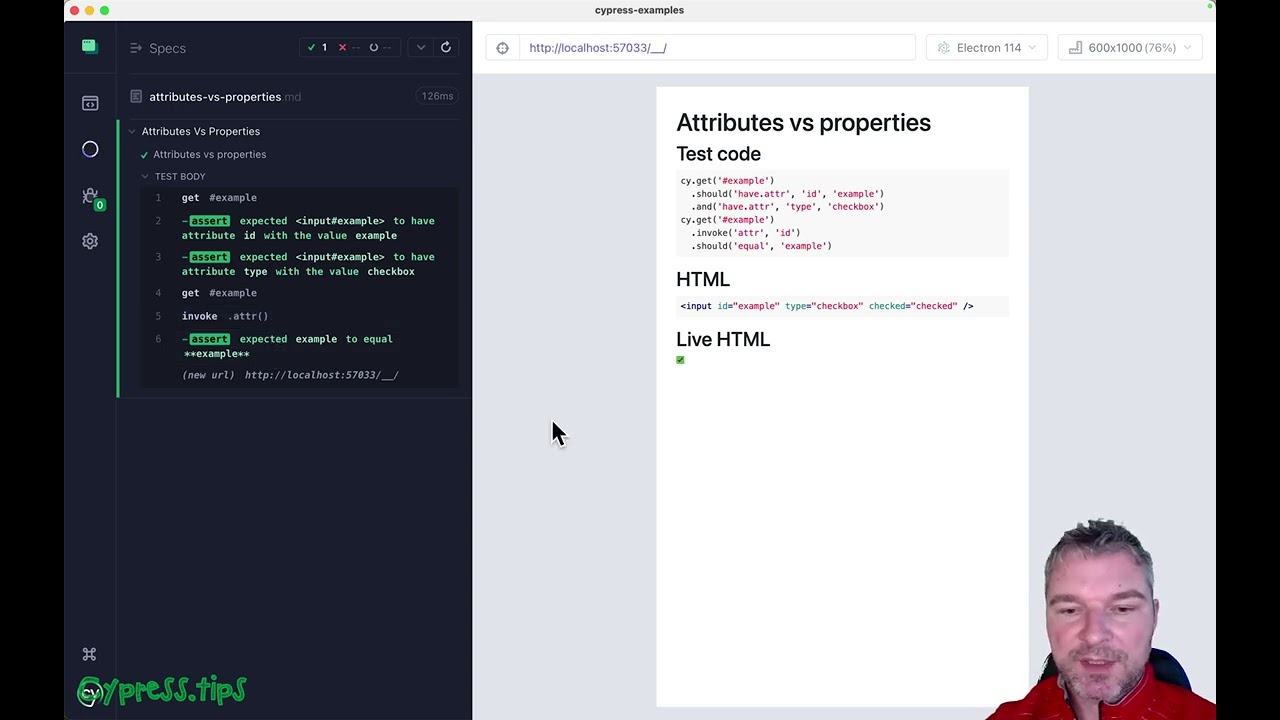
Task: Click the HTML section heading
Action: (703, 279)
